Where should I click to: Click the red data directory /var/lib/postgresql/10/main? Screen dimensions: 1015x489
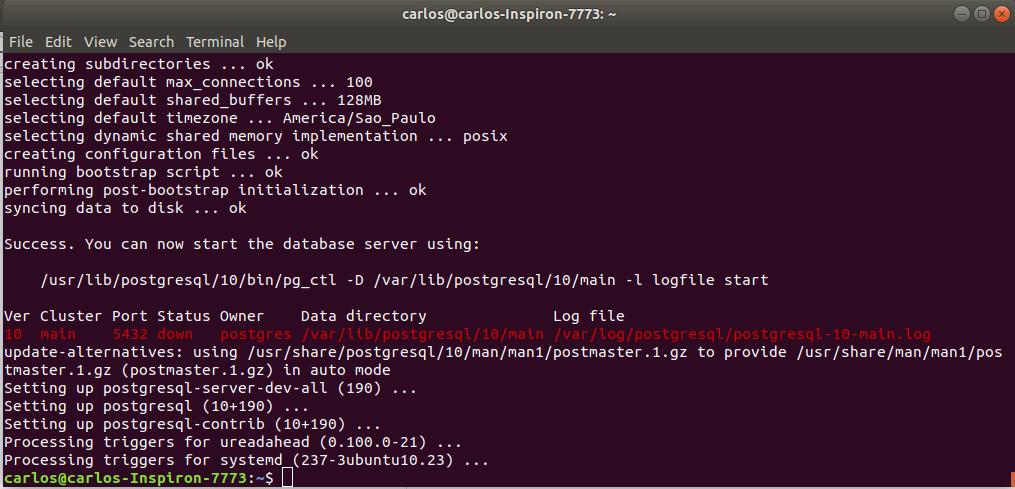(422, 335)
